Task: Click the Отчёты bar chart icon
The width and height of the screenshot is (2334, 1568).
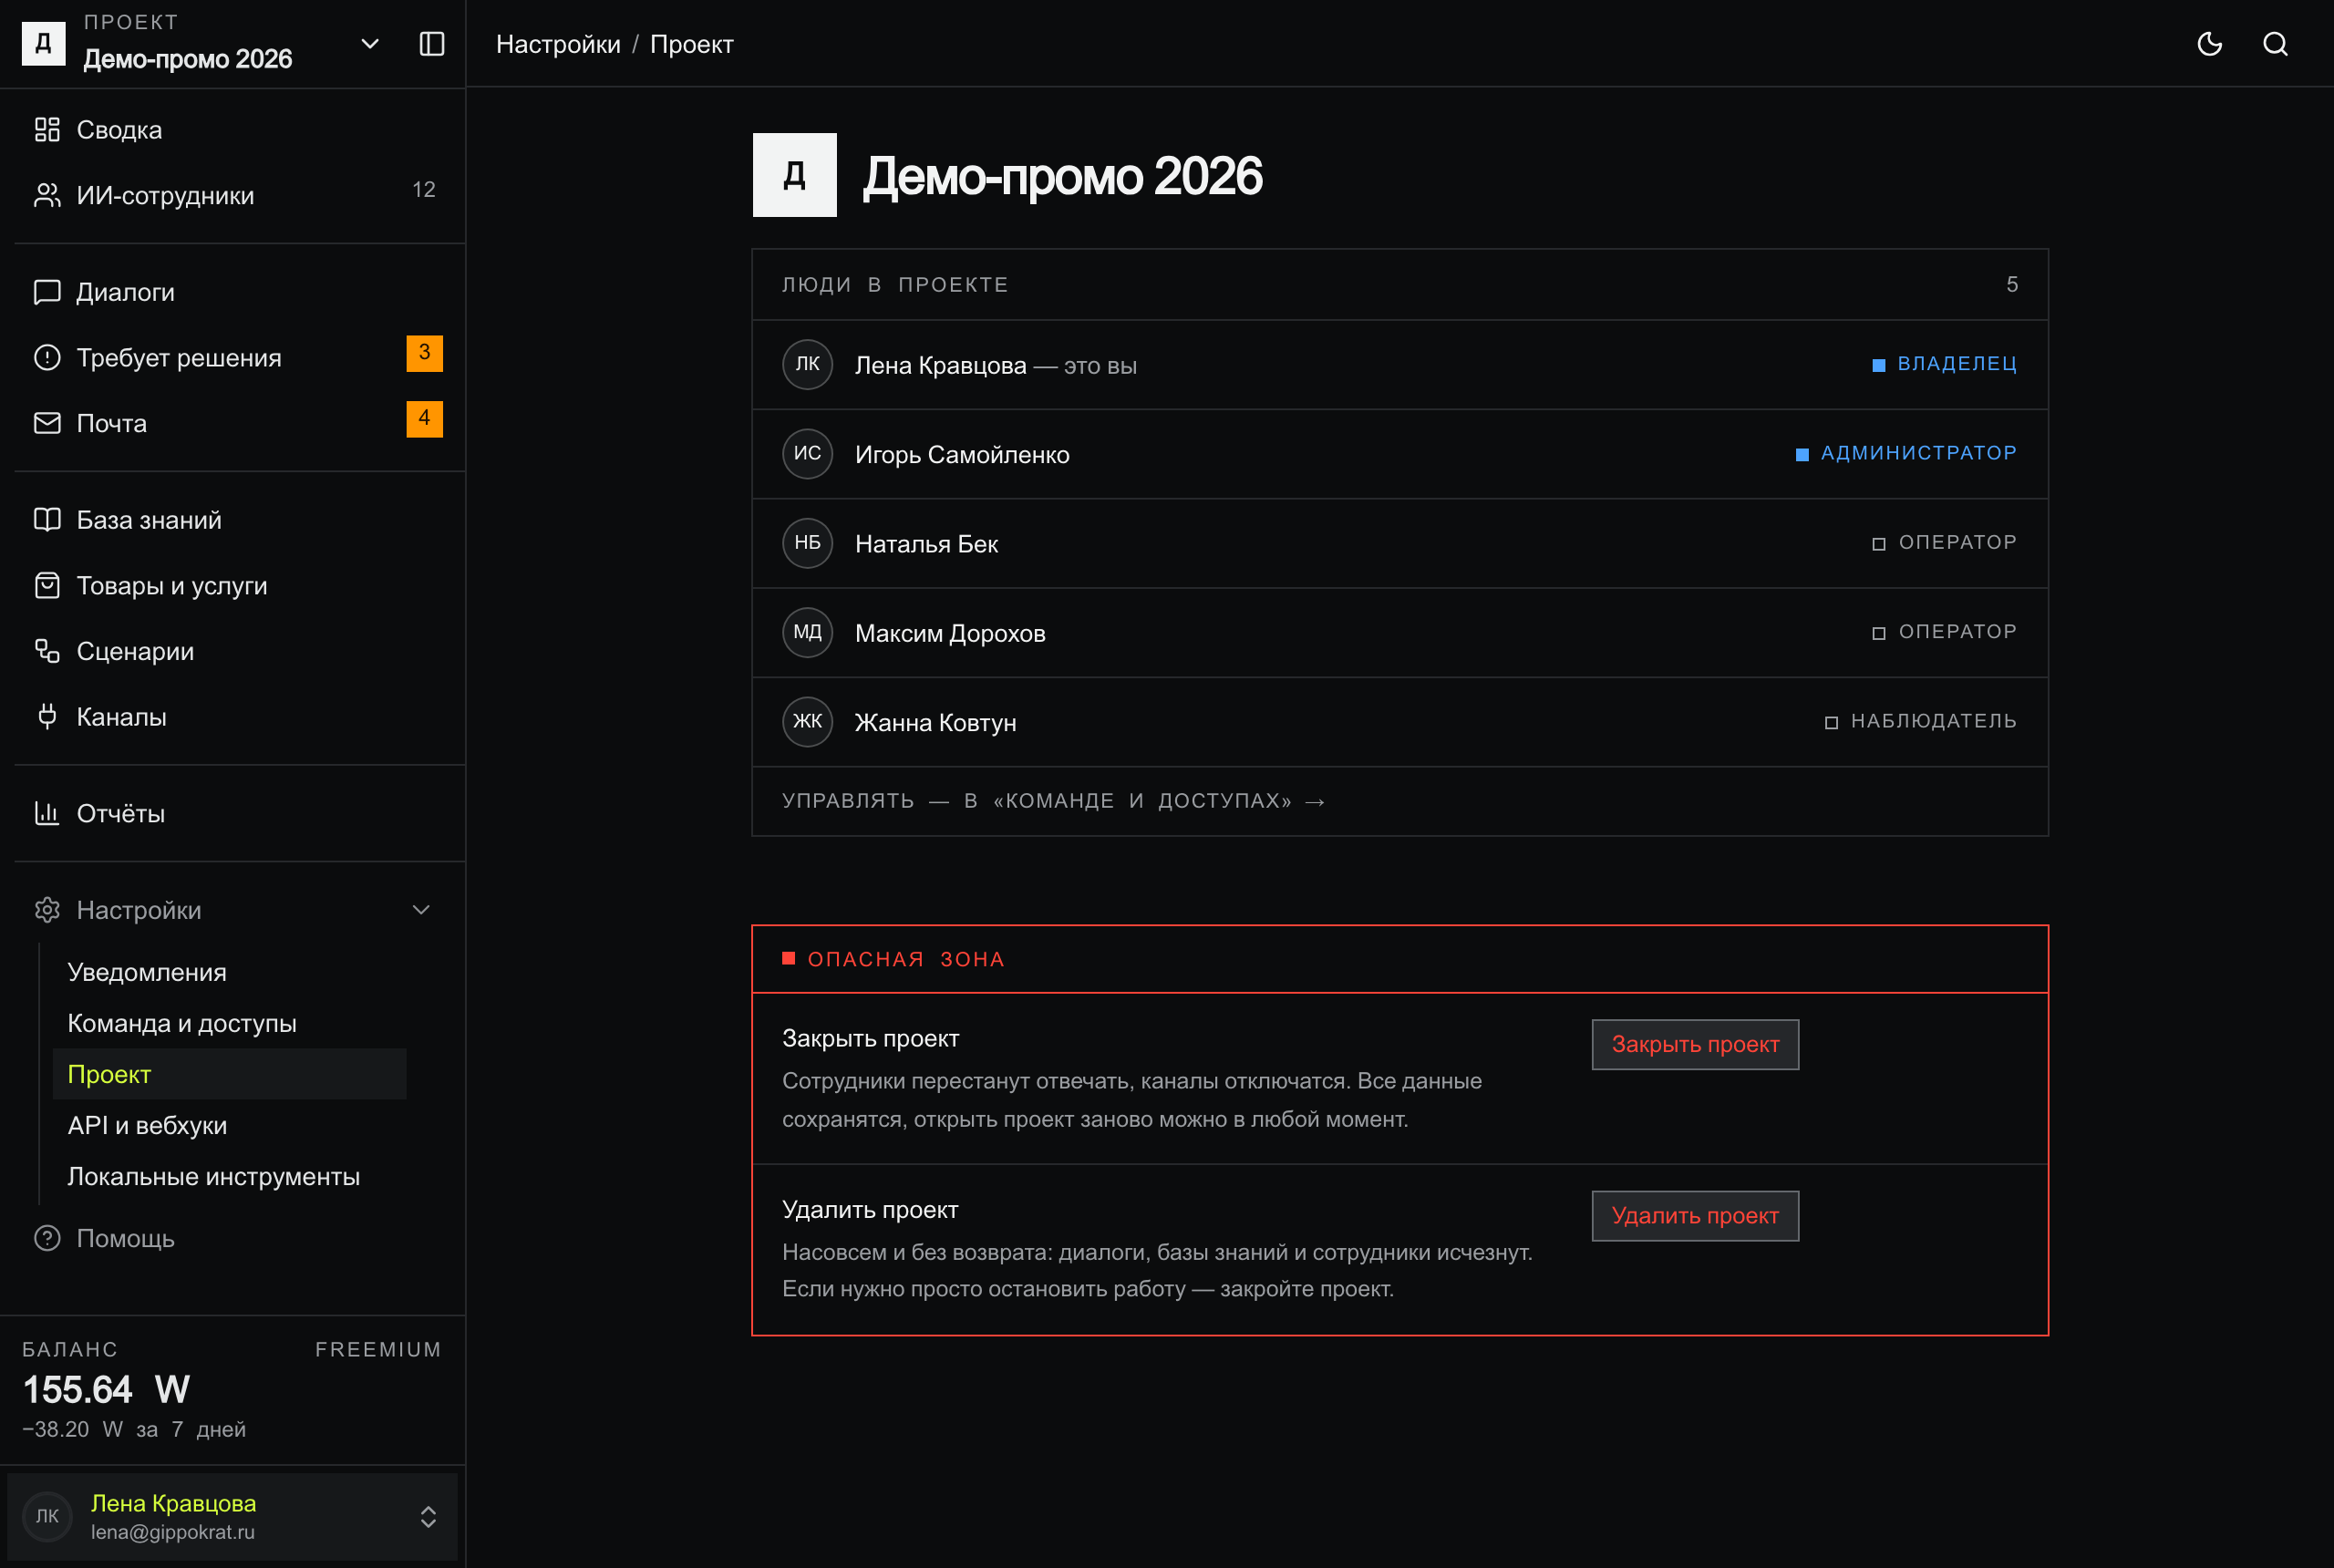Action: [47, 813]
